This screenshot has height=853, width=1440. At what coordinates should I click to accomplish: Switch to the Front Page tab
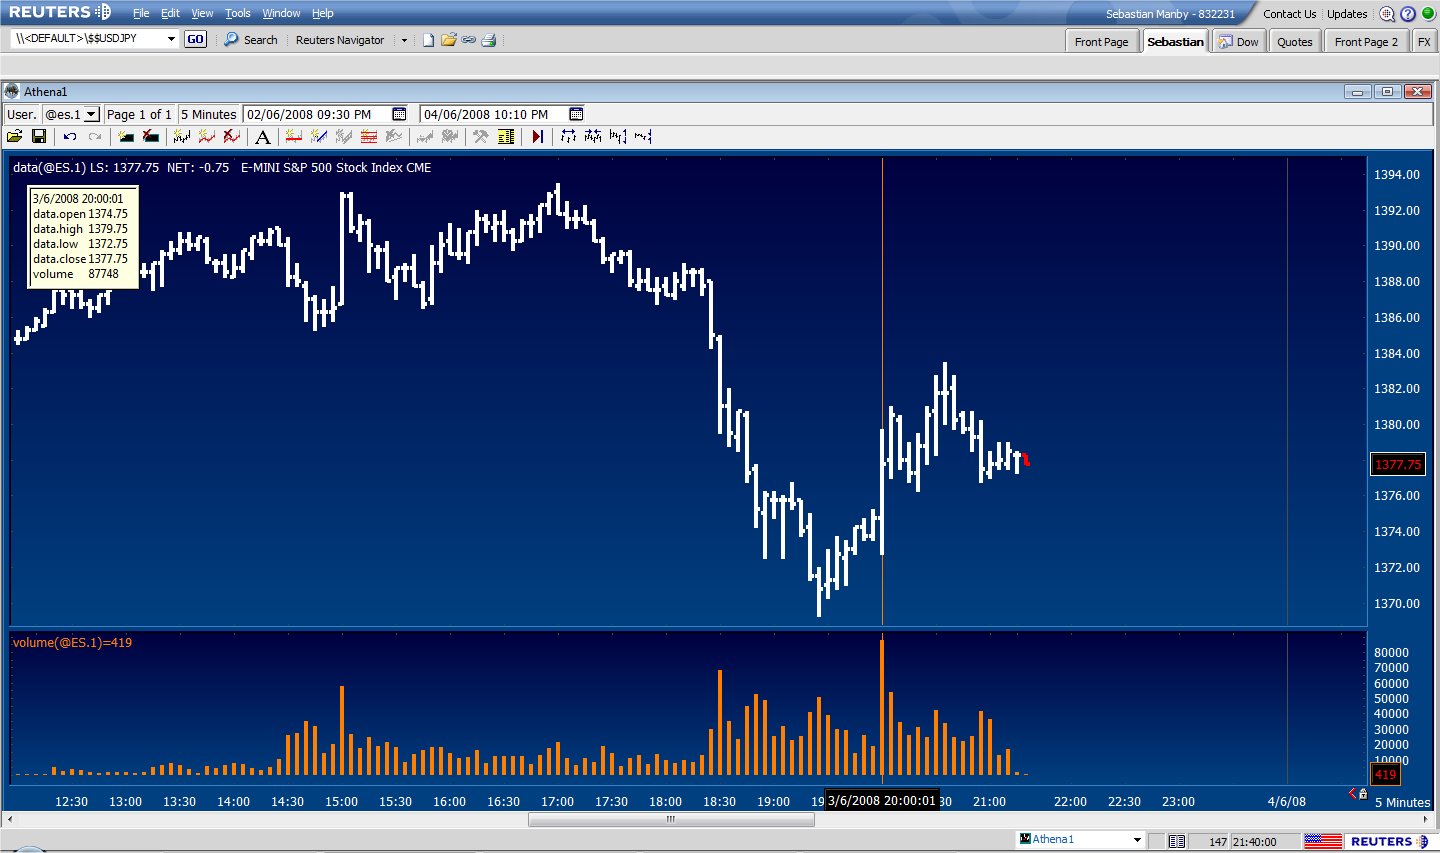1101,42
